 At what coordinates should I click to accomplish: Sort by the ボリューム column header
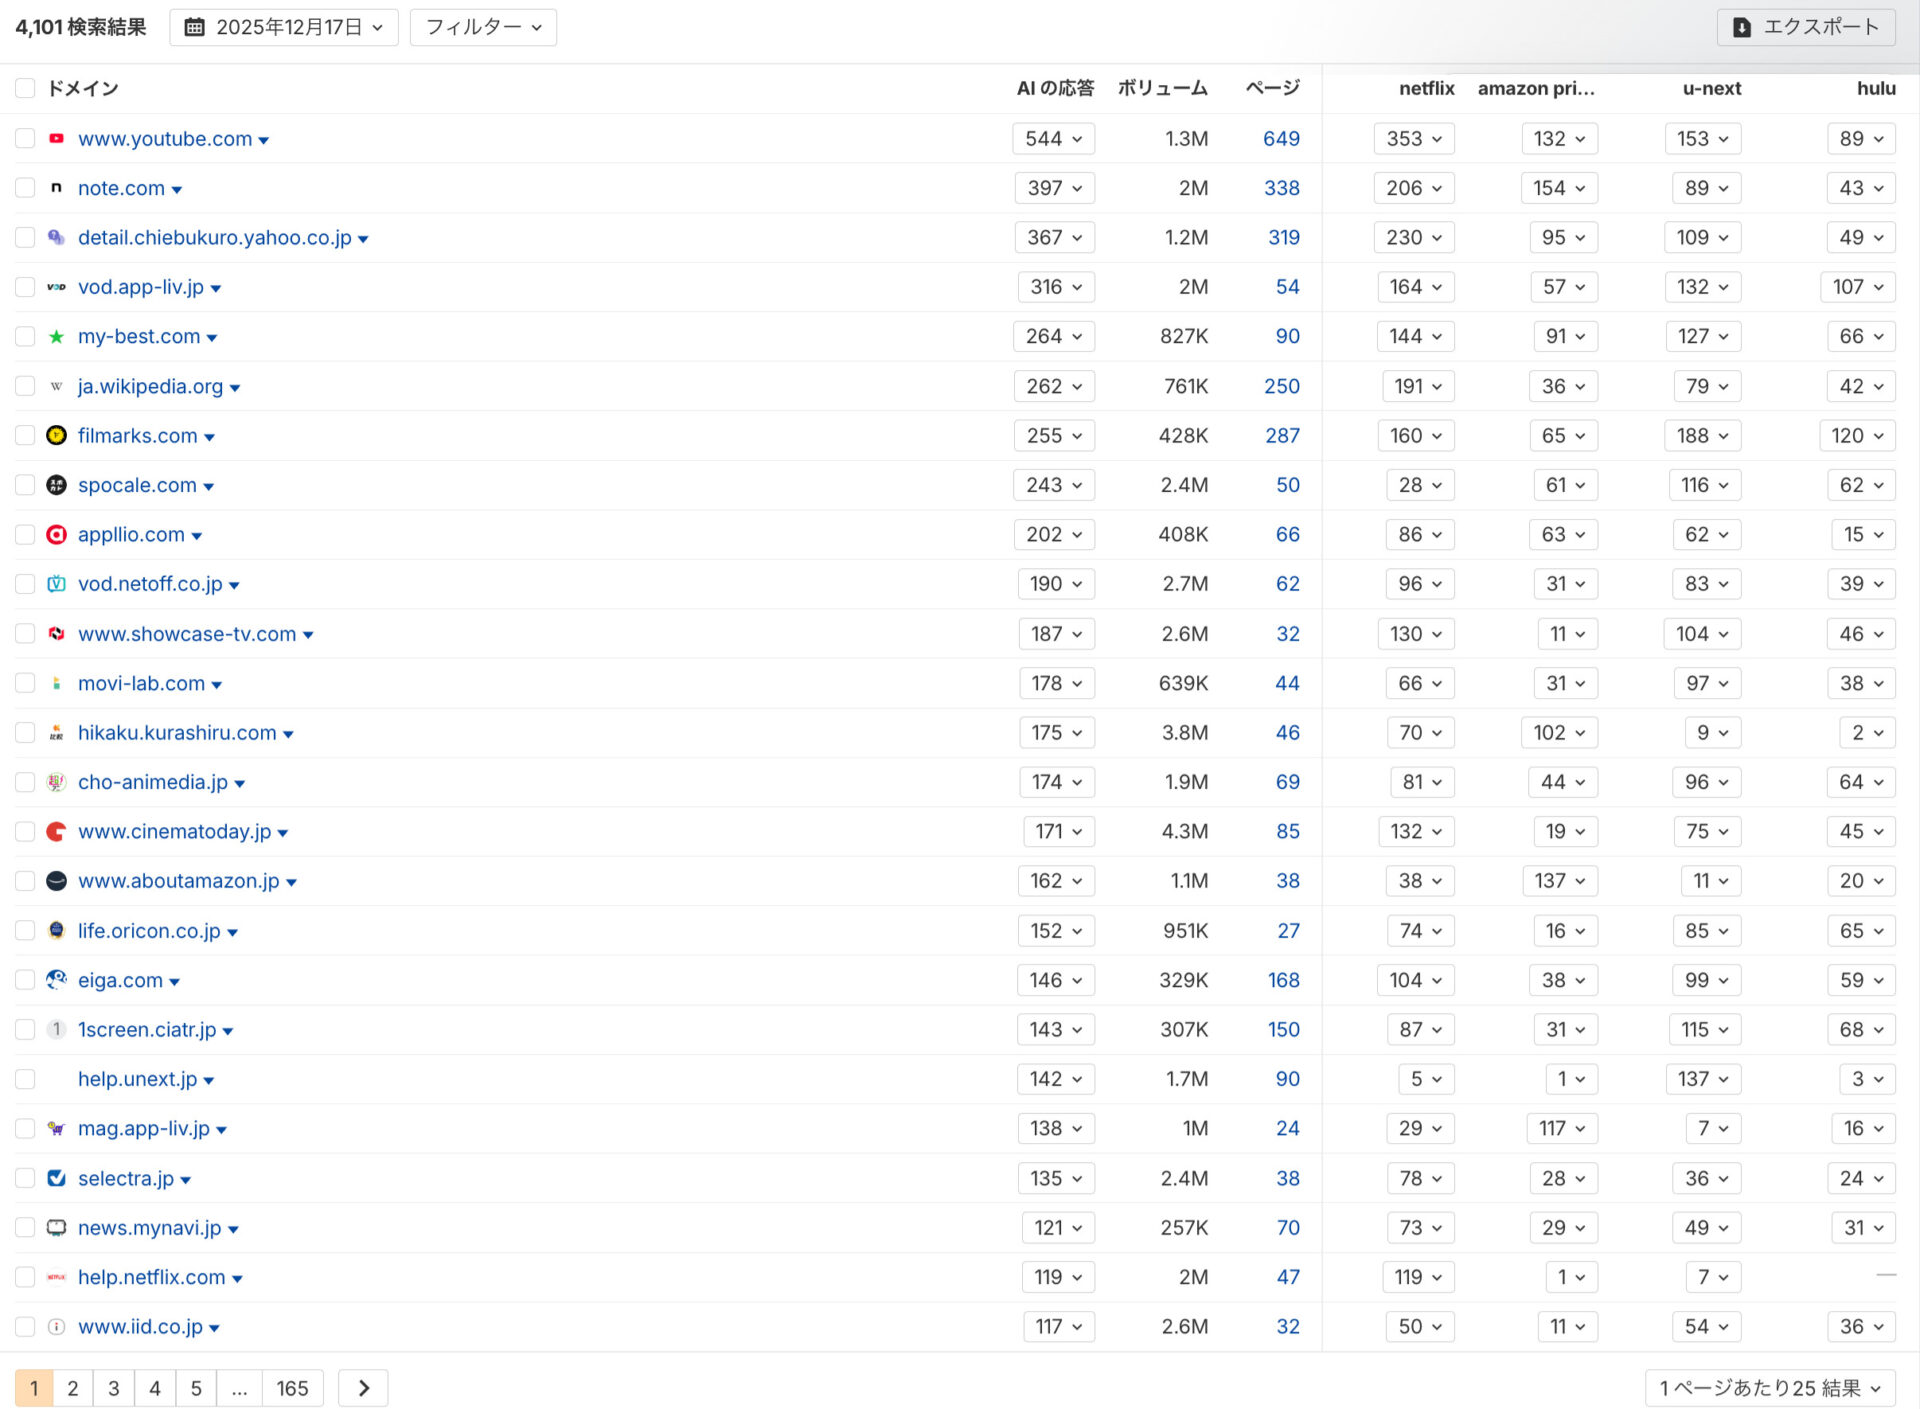coord(1163,88)
